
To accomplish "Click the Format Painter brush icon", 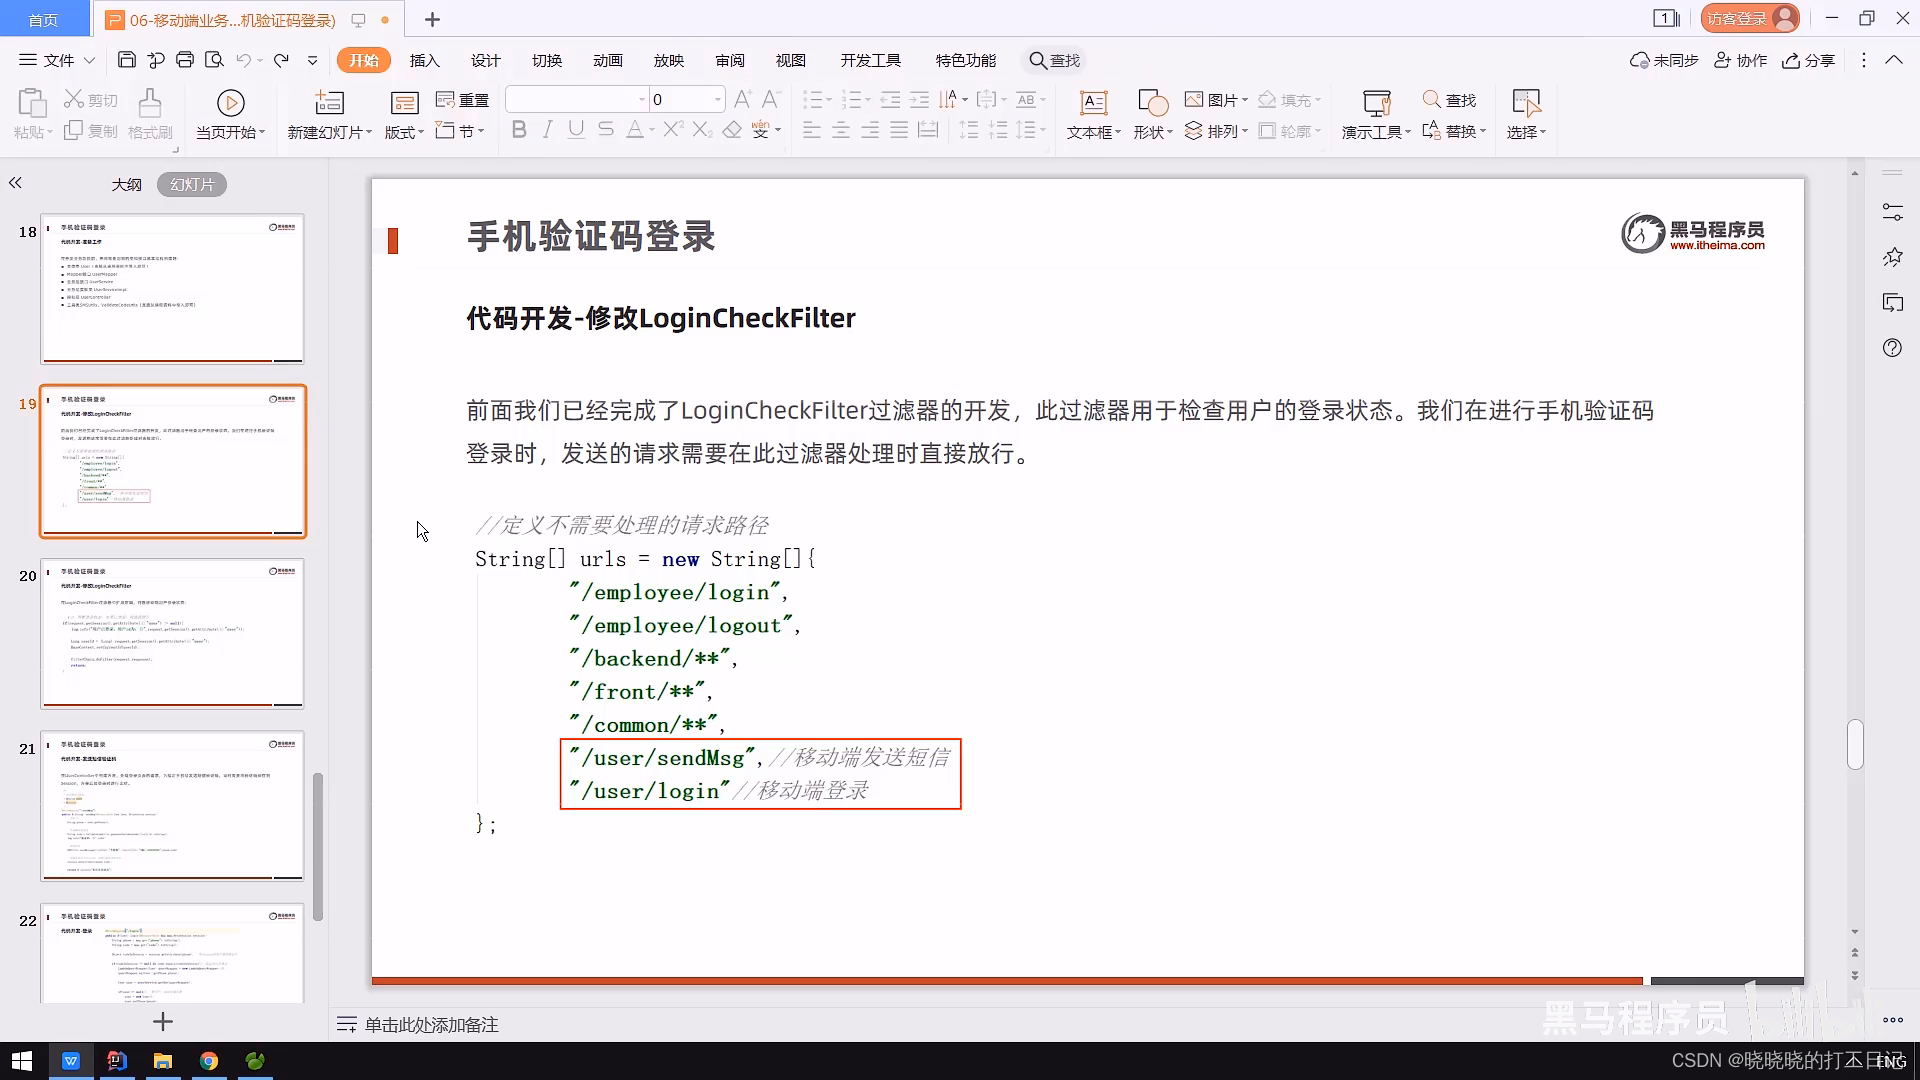I will point(150,103).
